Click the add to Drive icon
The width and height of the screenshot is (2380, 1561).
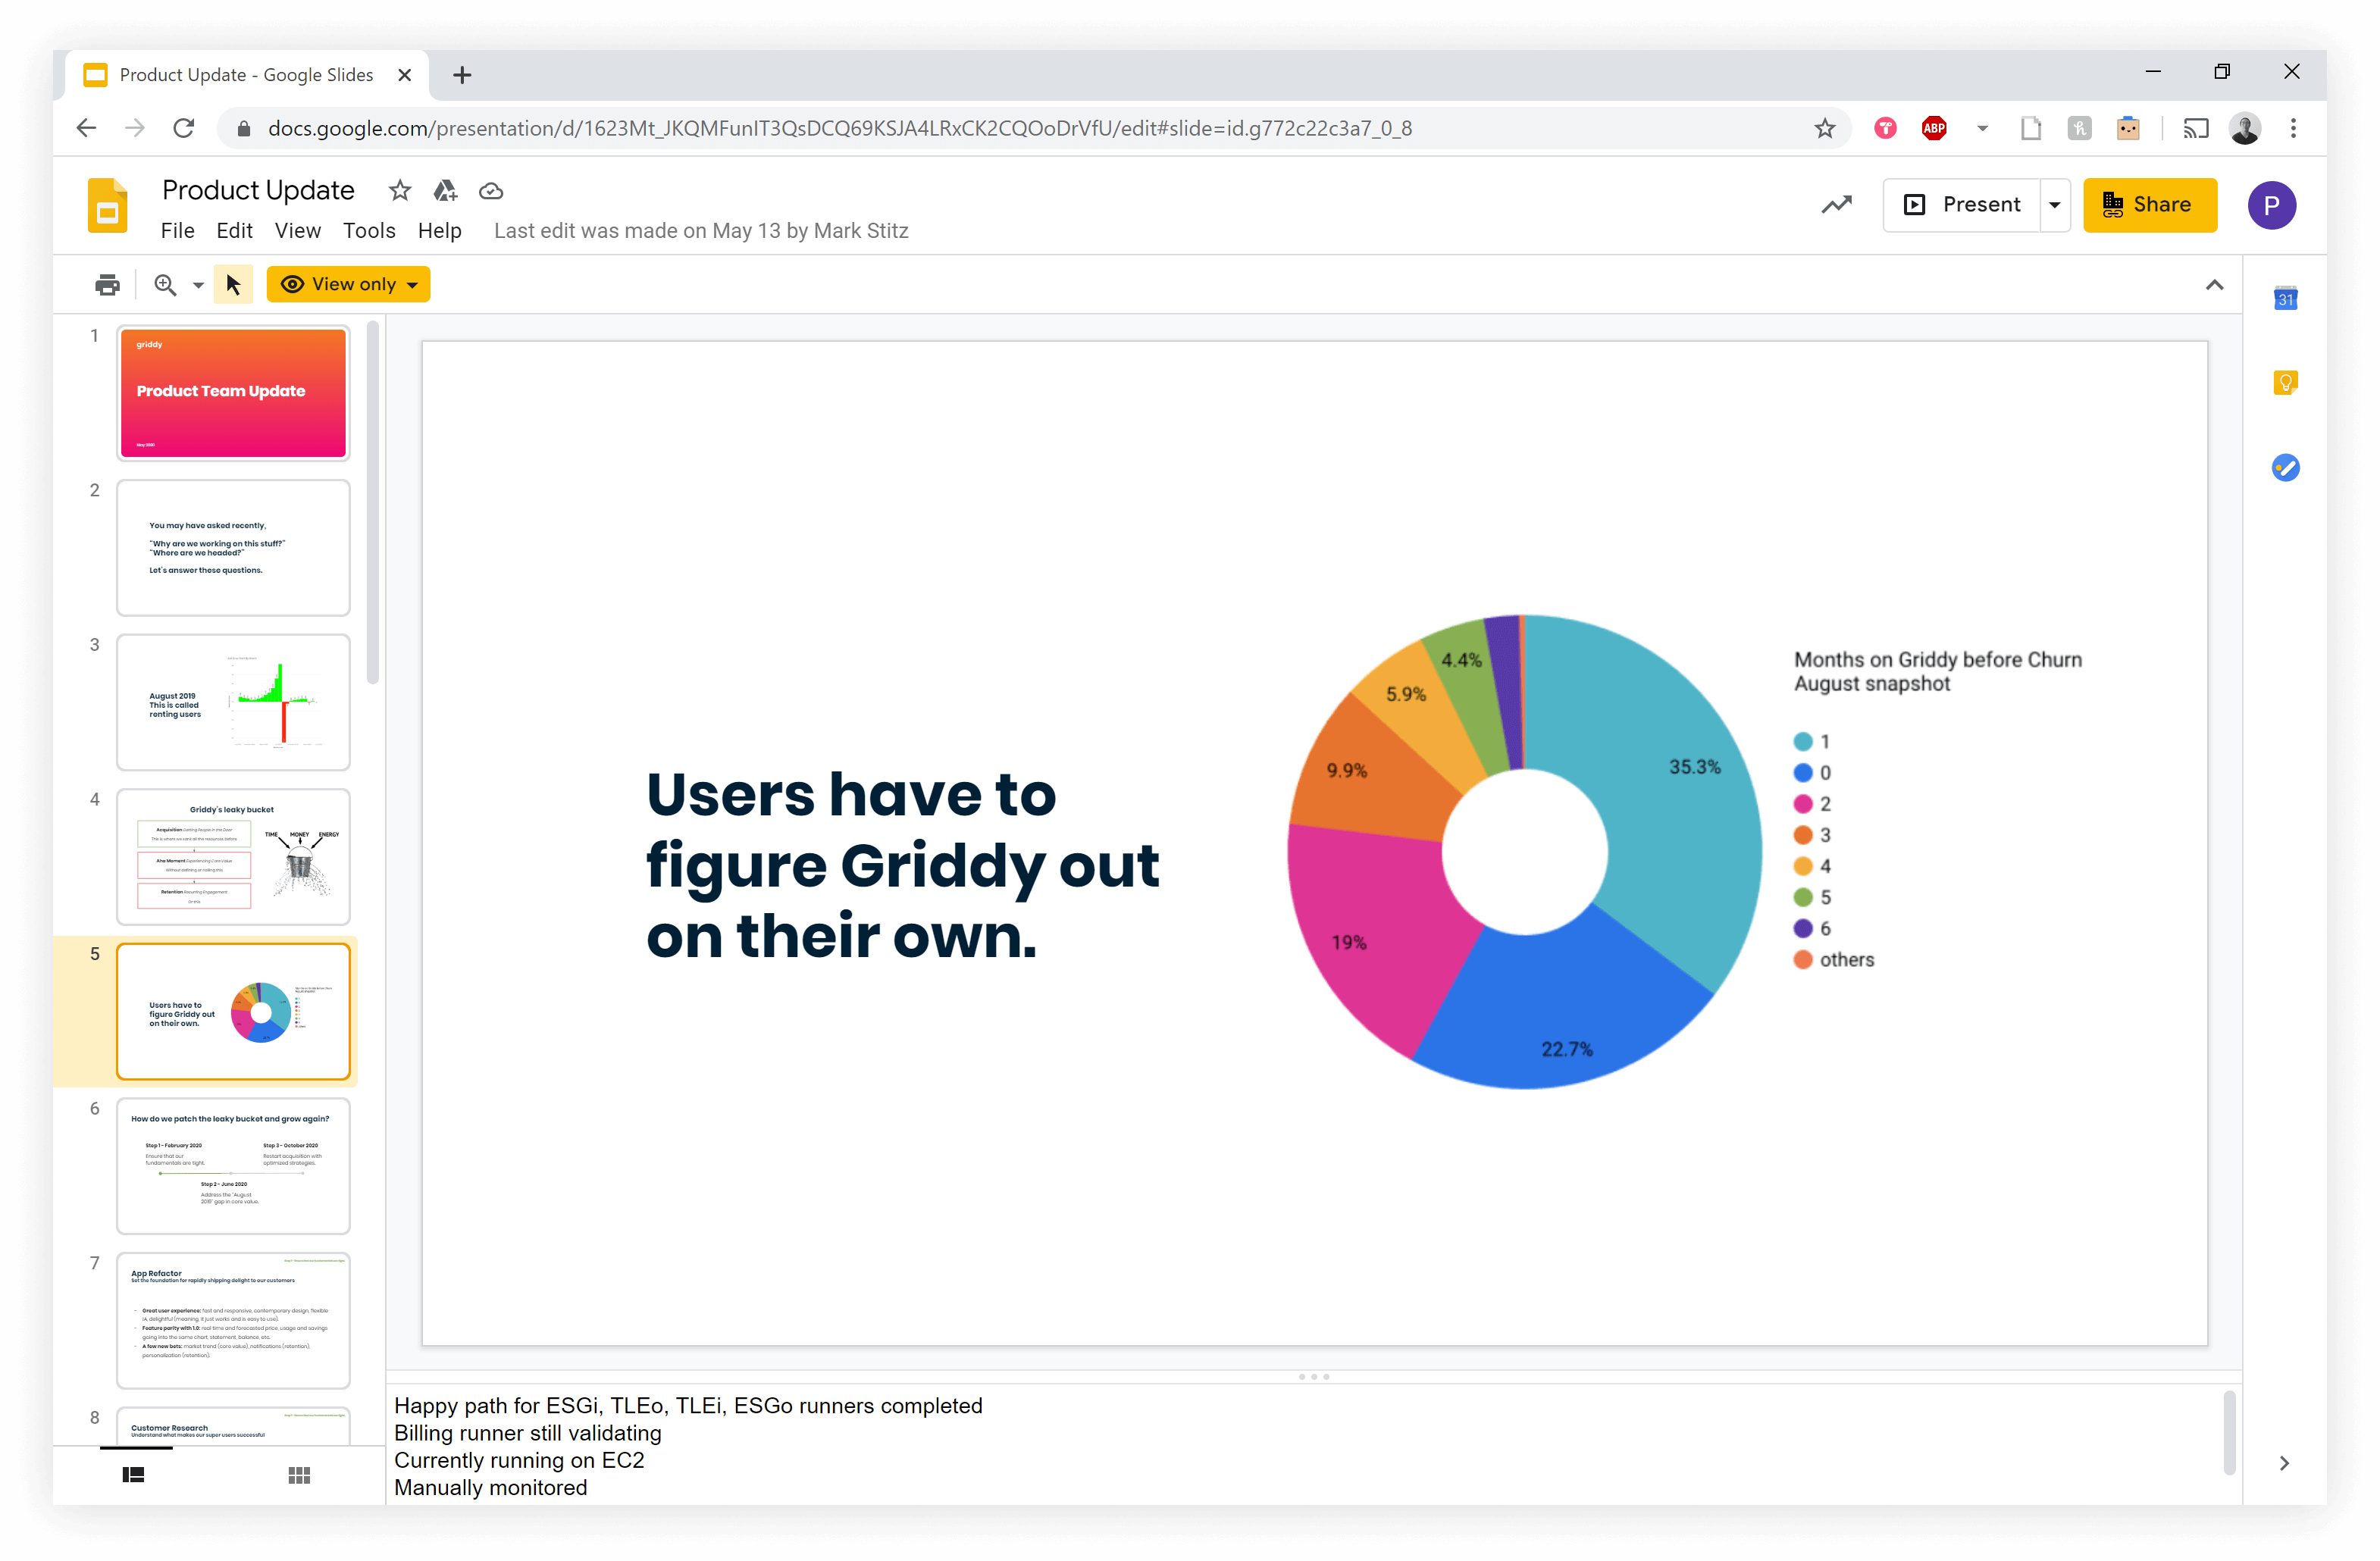tap(445, 190)
